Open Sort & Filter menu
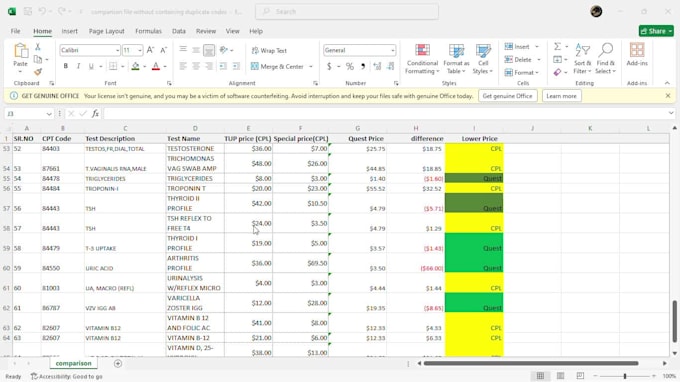Viewport: 680px width, 382px height. [x=582, y=59]
